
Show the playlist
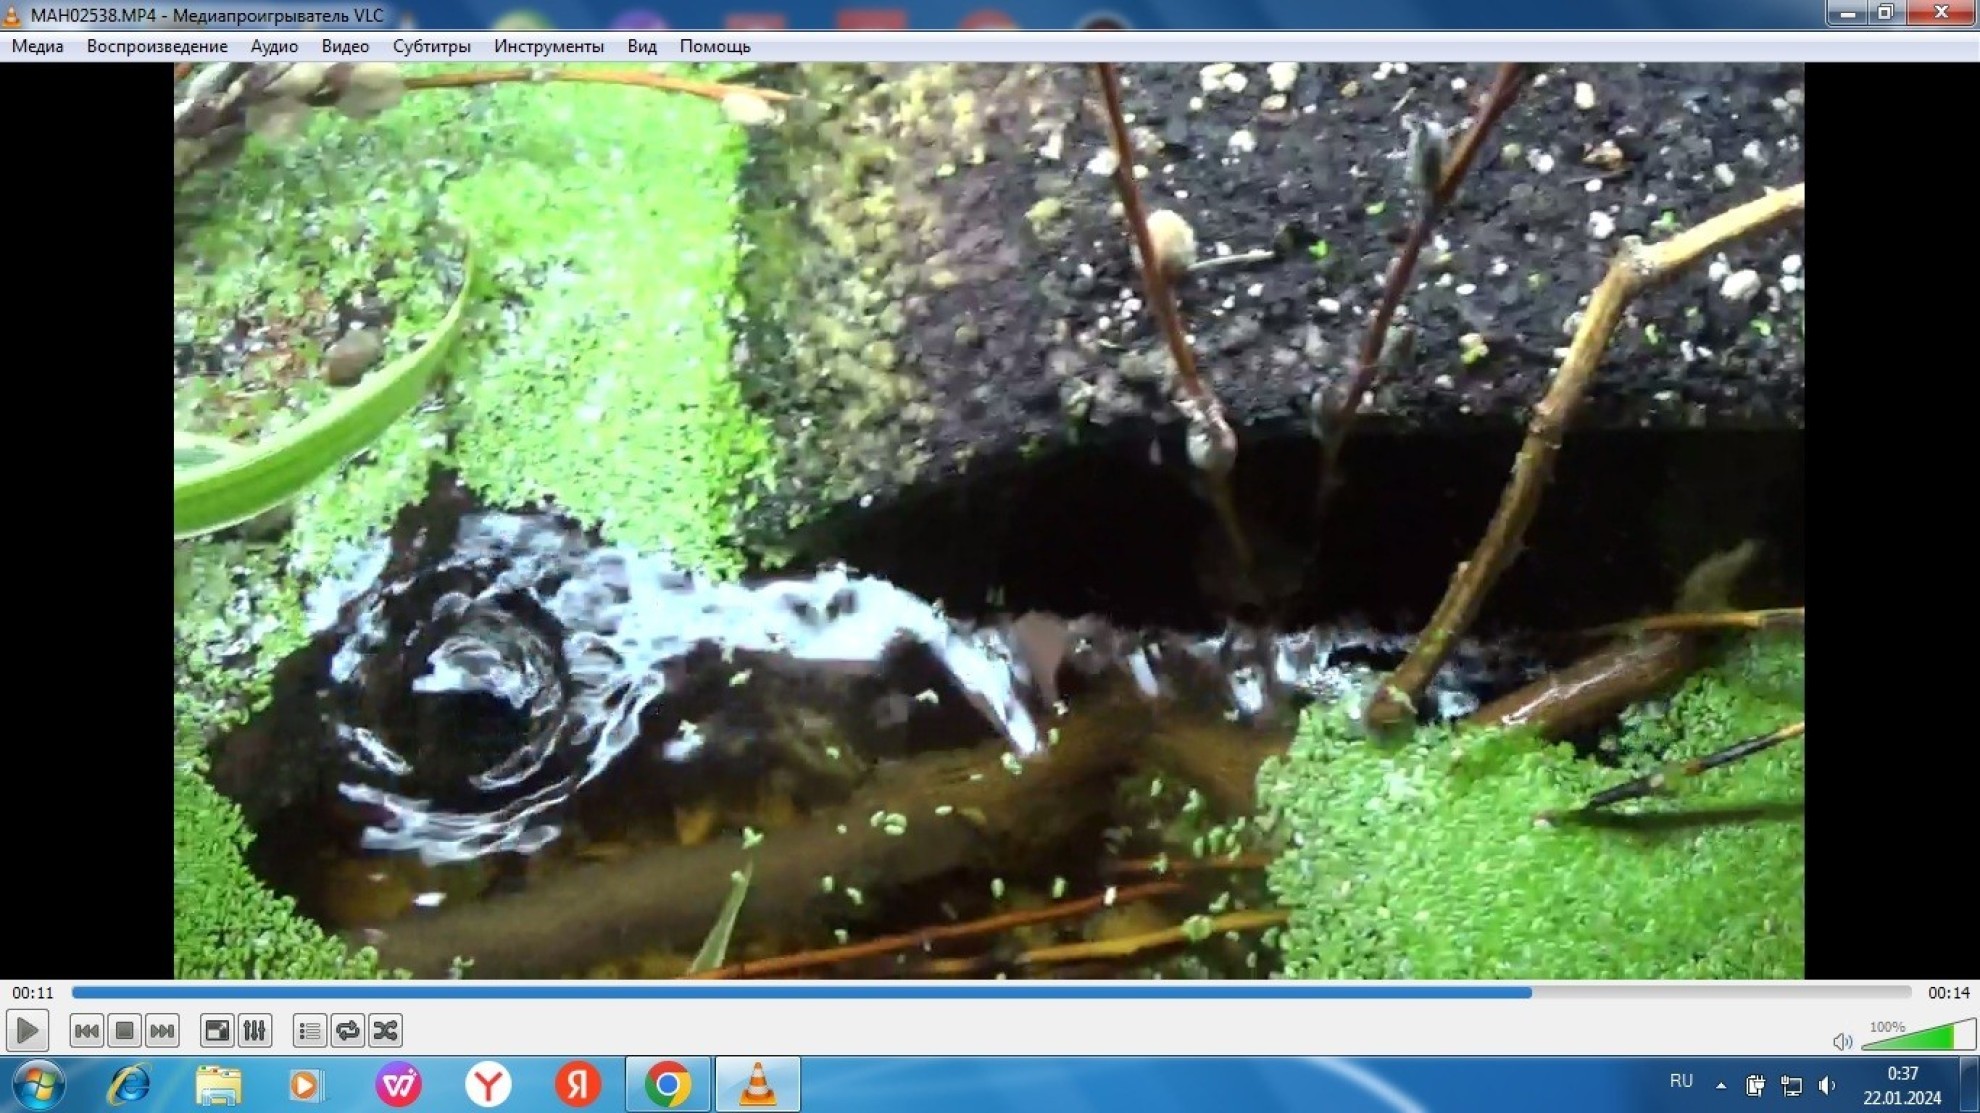tap(309, 1030)
